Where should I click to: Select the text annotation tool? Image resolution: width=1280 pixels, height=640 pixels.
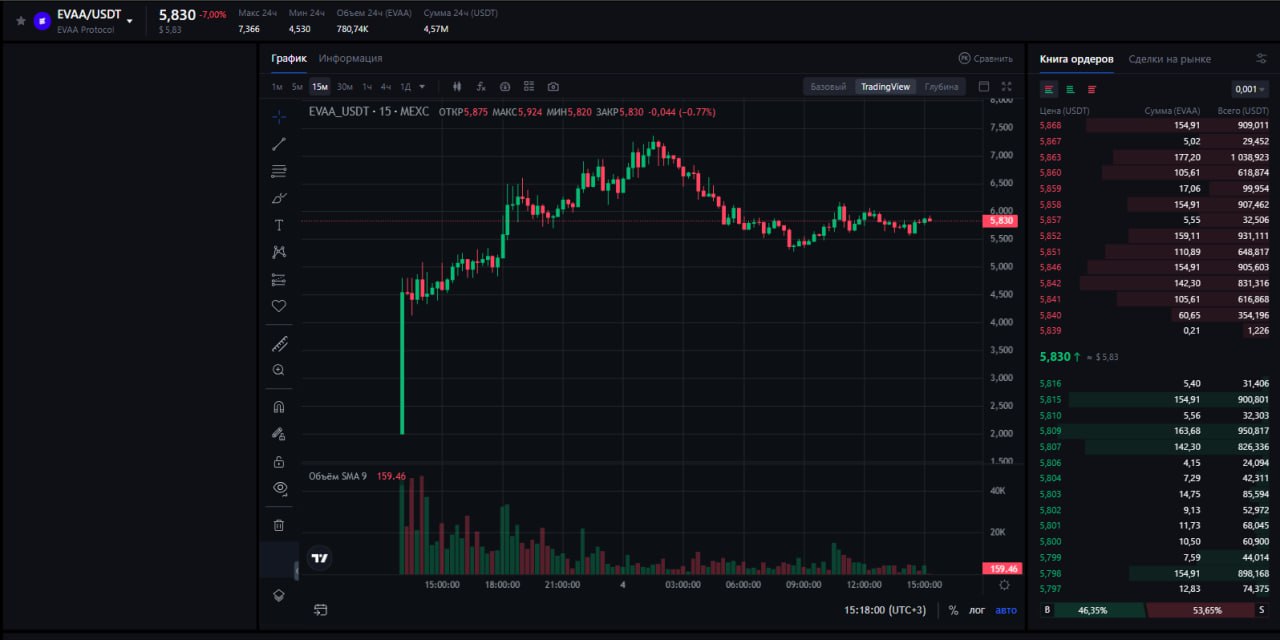(x=279, y=225)
